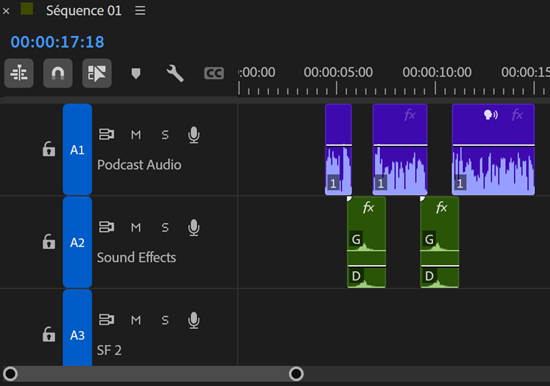
Task: Toggle lock on track A2
Action: 49,242
